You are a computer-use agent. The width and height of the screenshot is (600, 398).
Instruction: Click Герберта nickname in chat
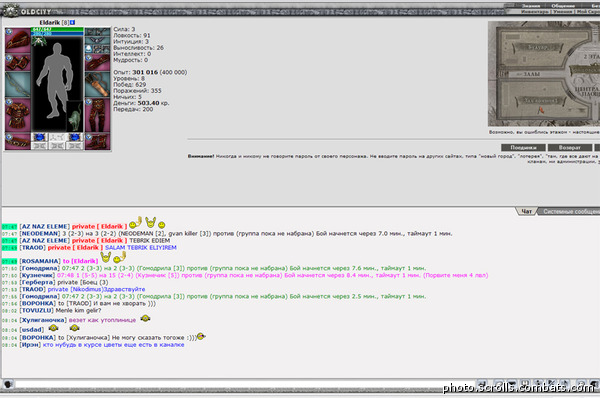coord(37,282)
